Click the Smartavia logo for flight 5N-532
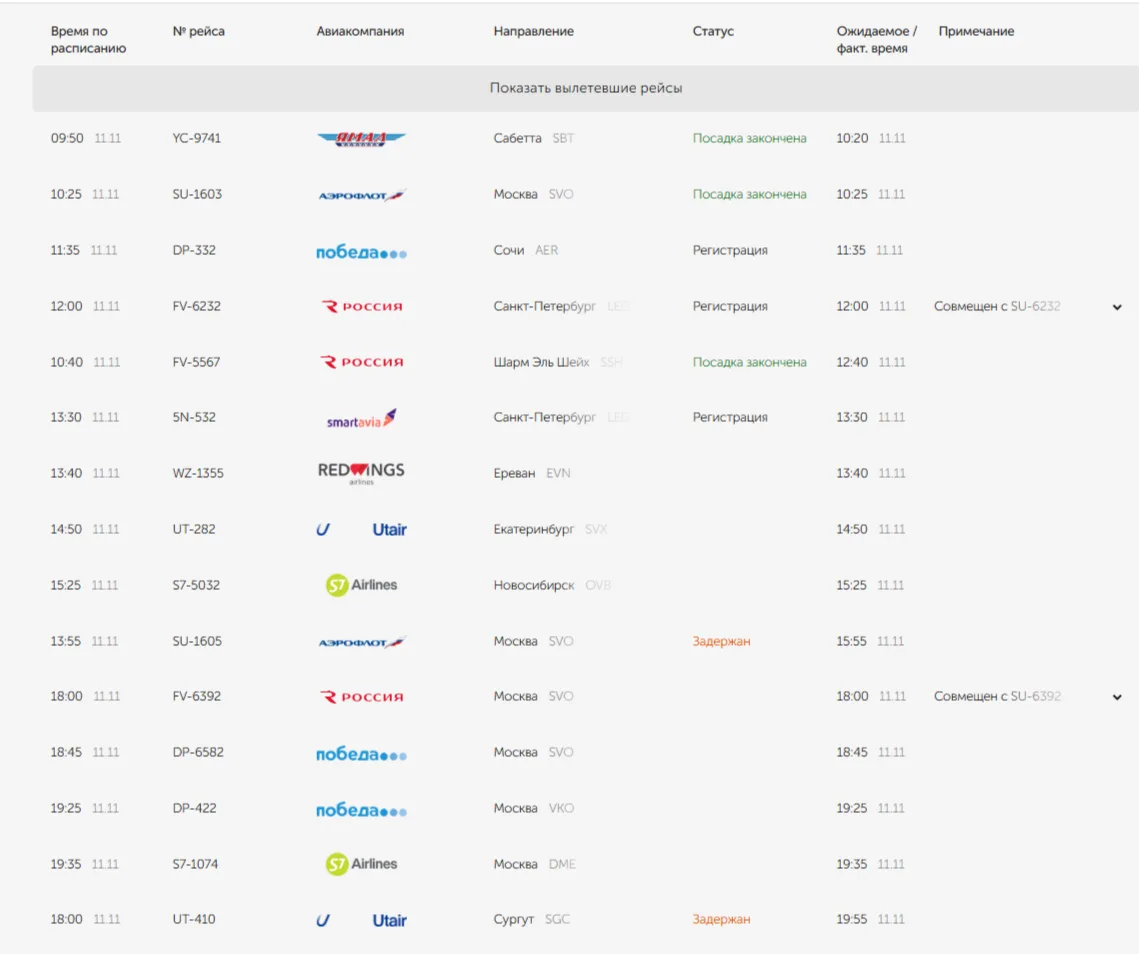The height and width of the screenshot is (954, 1139). 361,419
